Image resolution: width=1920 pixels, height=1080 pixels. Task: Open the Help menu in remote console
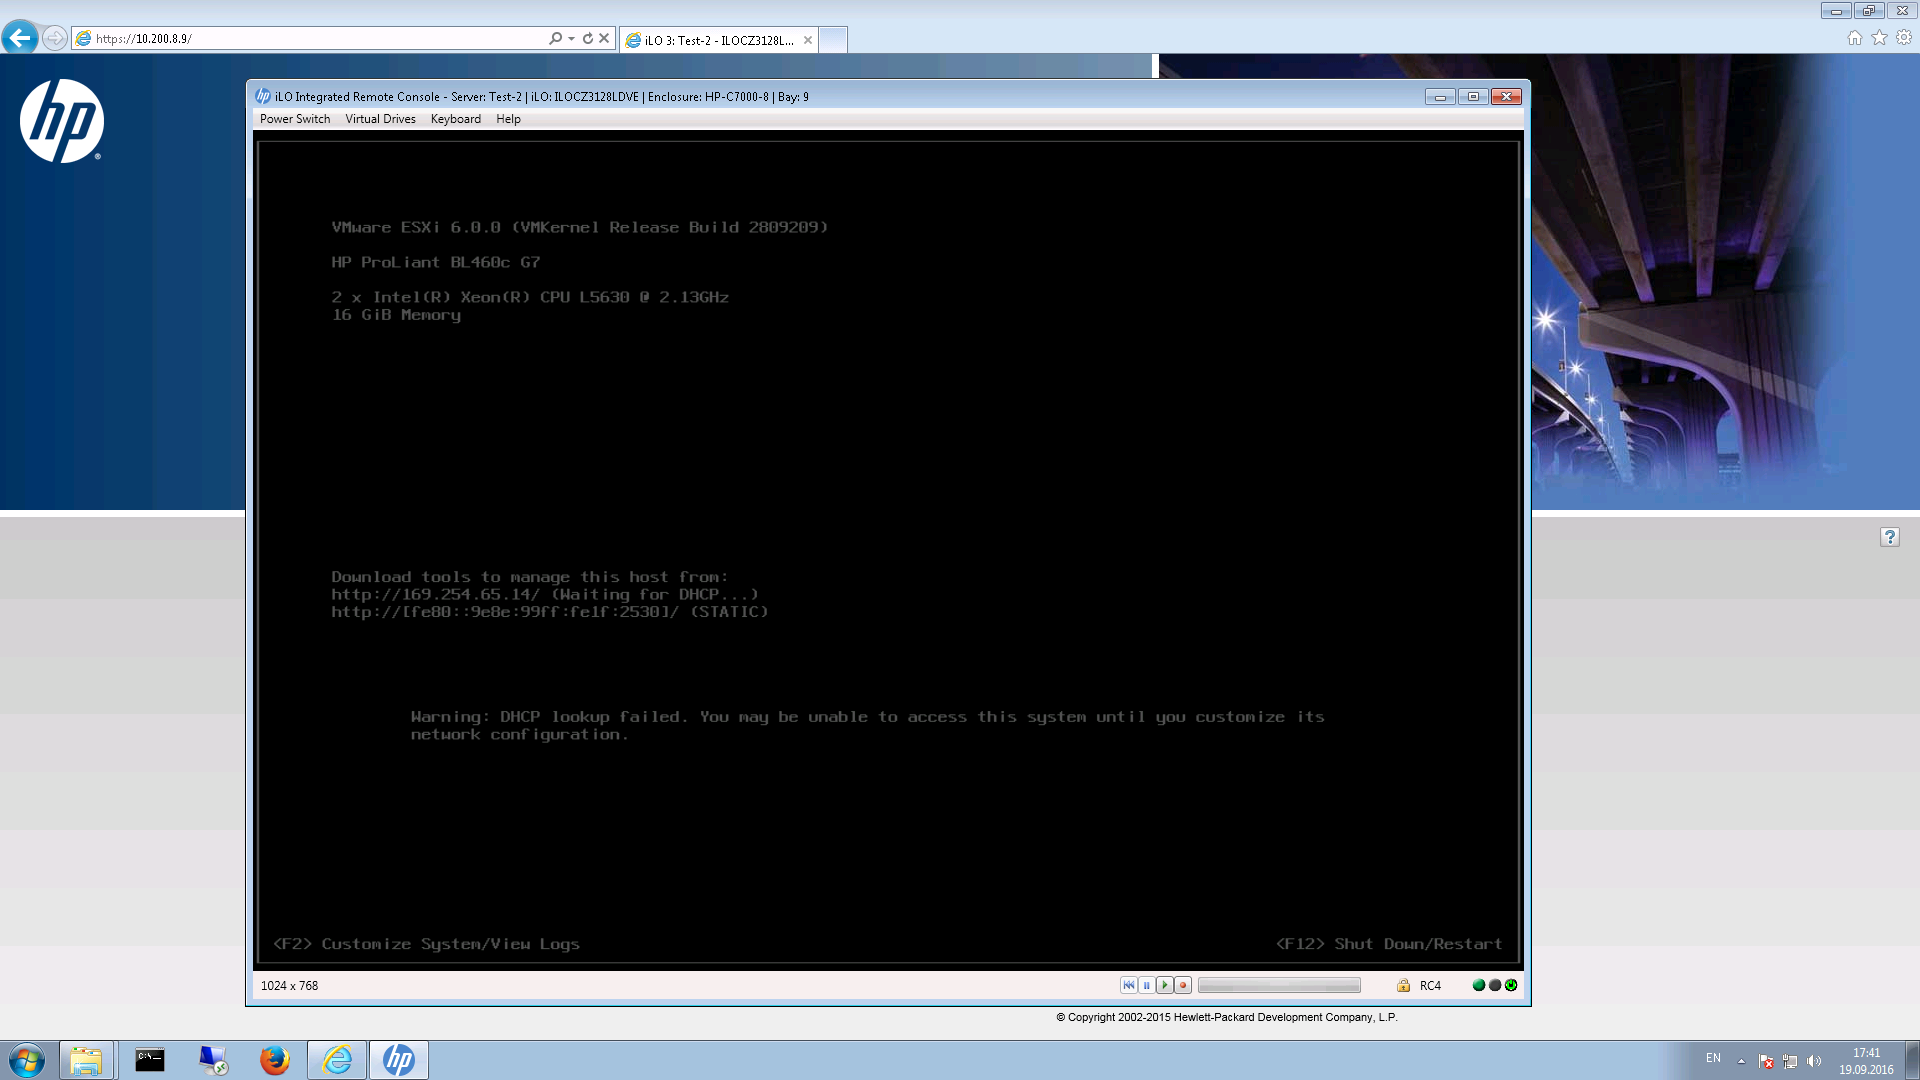click(x=508, y=119)
